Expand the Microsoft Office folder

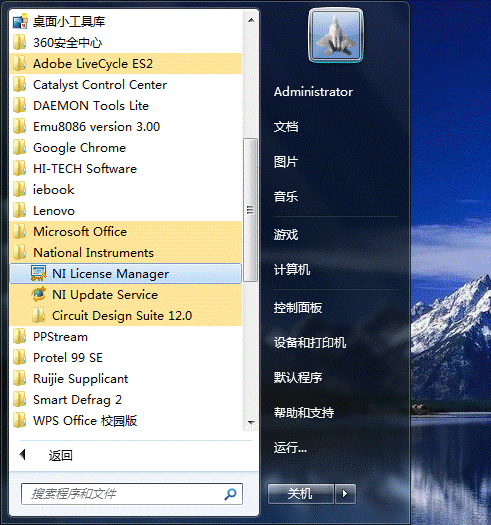pyautogui.click(x=126, y=231)
